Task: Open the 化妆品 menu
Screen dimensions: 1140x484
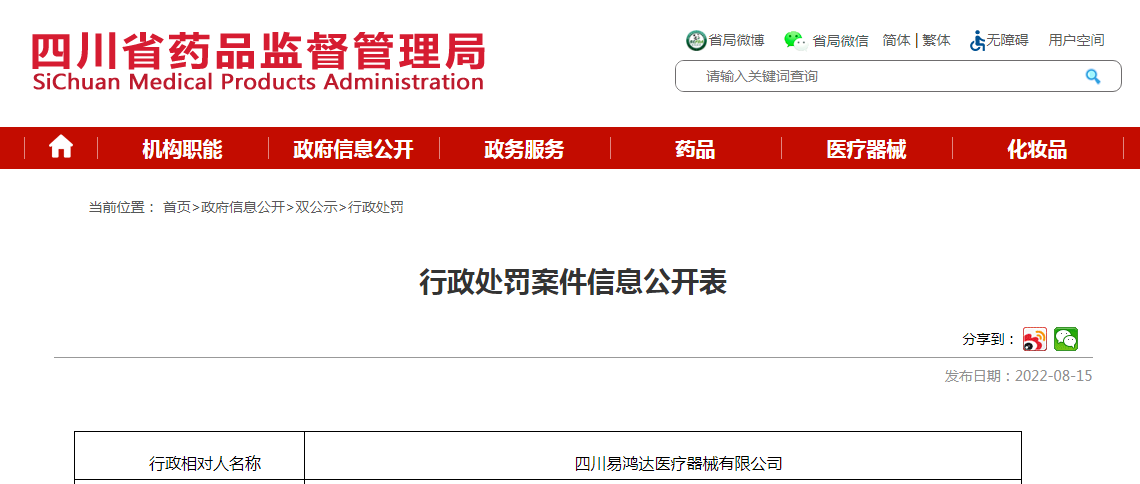Action: click(x=1037, y=150)
